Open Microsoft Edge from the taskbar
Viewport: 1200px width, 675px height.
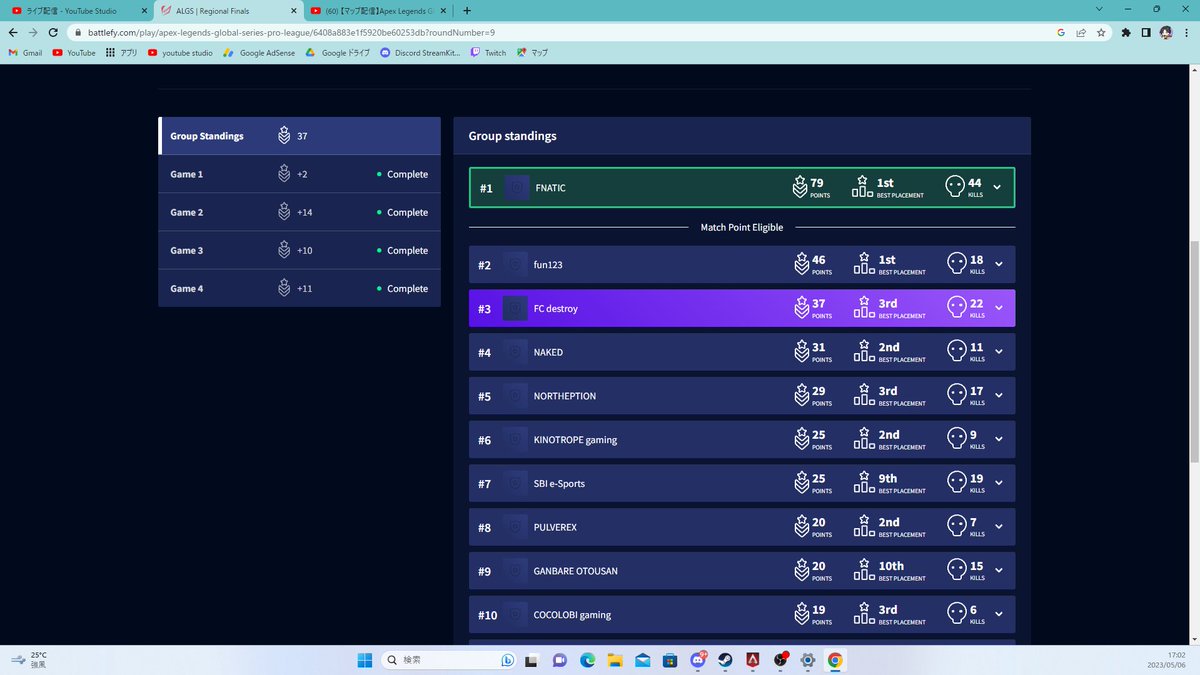587,660
